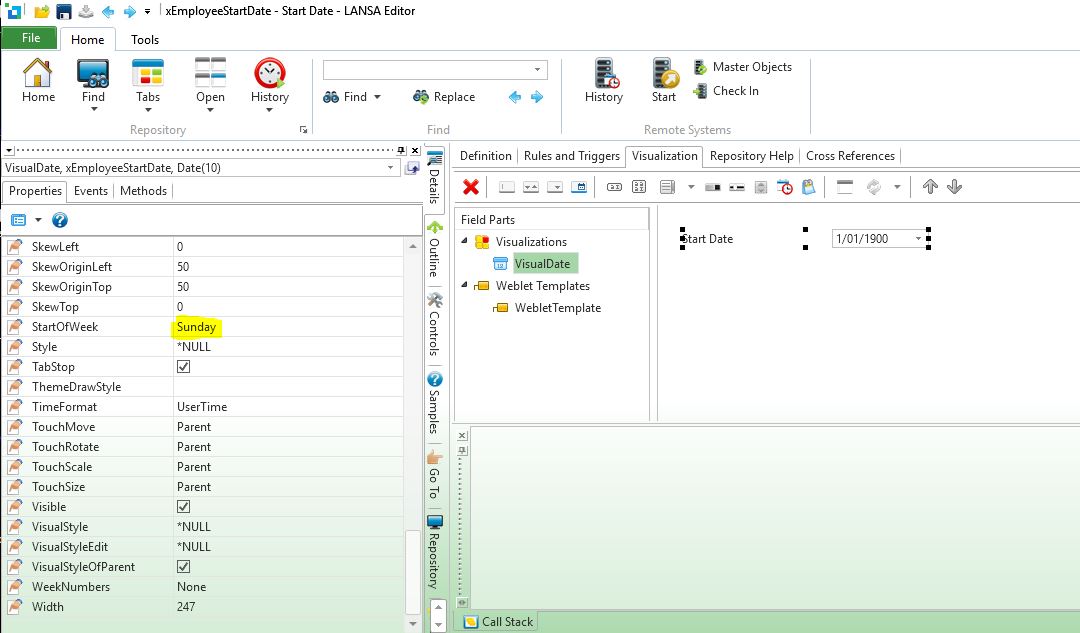The width and height of the screenshot is (1080, 633).
Task: Switch to the Cross References tab
Action: pyautogui.click(x=850, y=156)
